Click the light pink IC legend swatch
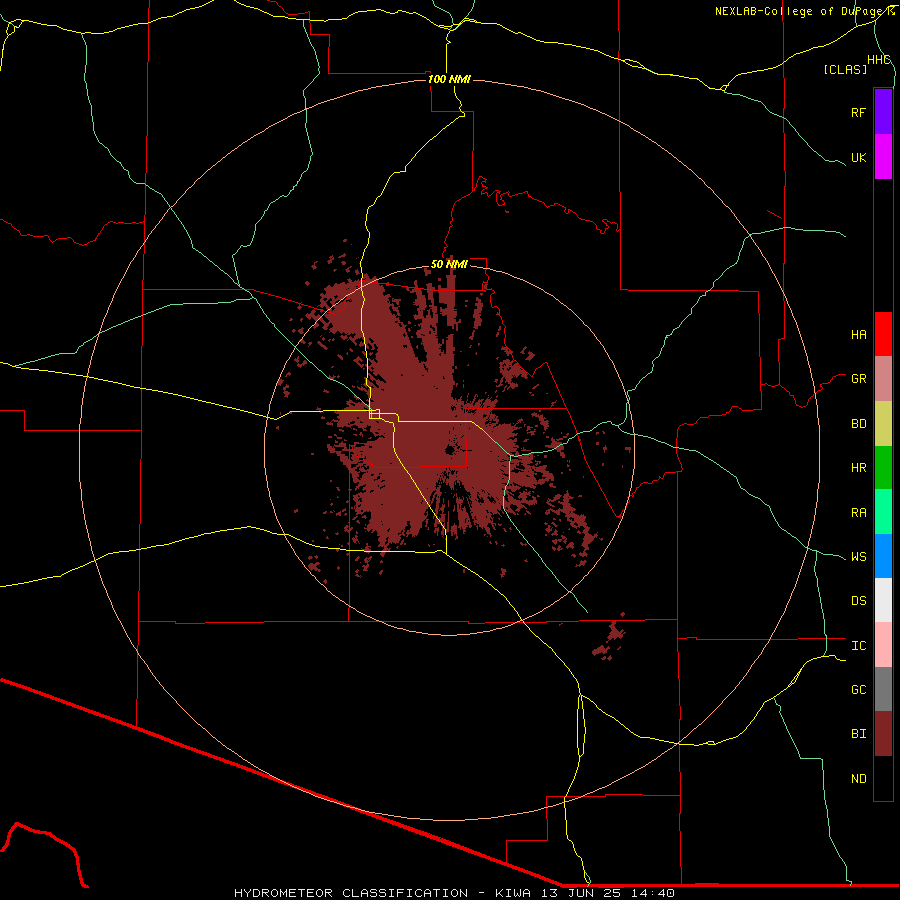The width and height of the screenshot is (900, 900). coord(883,645)
